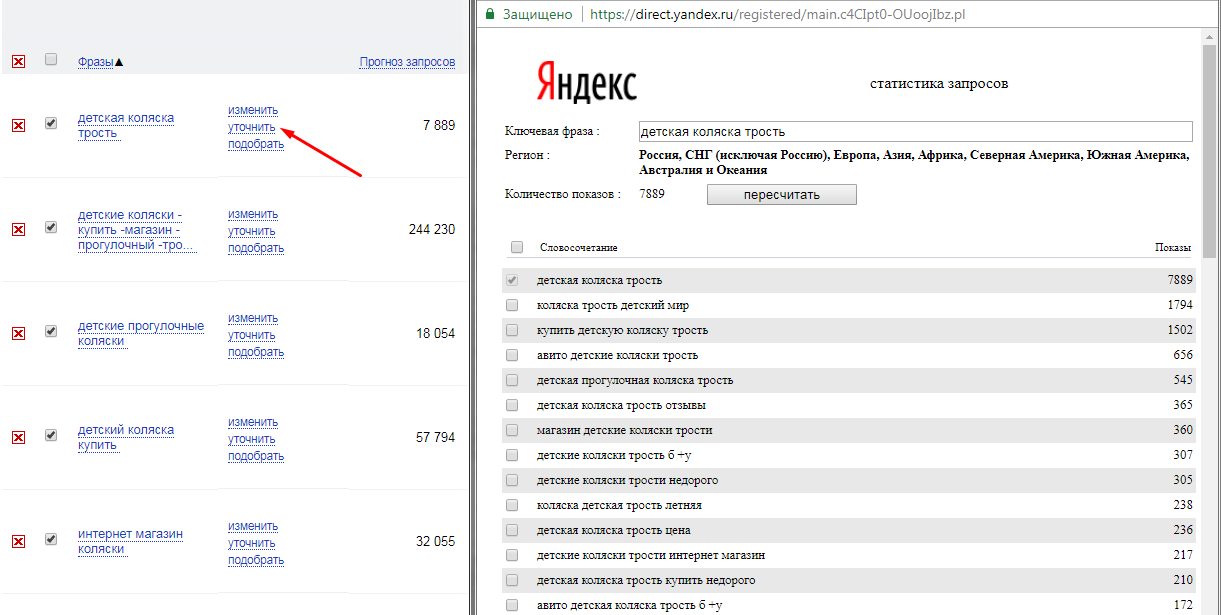Click the forecast value 18 054
Screen dimensions: 1221x615
[436, 333]
